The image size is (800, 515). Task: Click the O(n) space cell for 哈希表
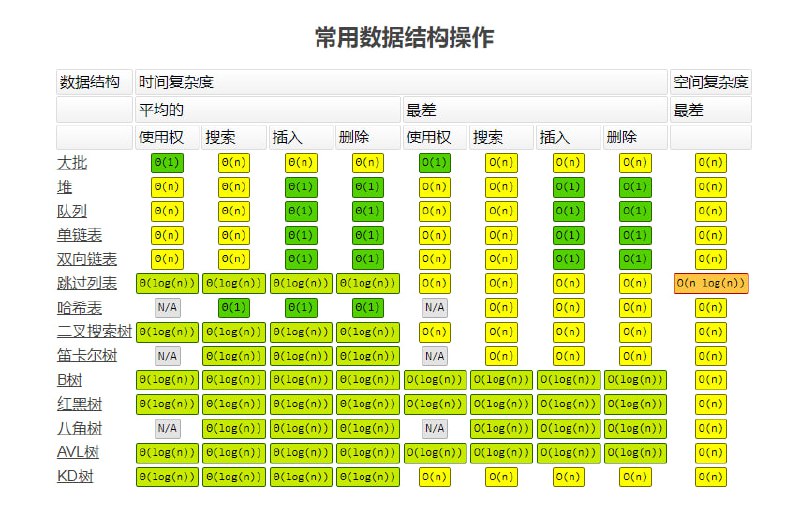pos(711,308)
